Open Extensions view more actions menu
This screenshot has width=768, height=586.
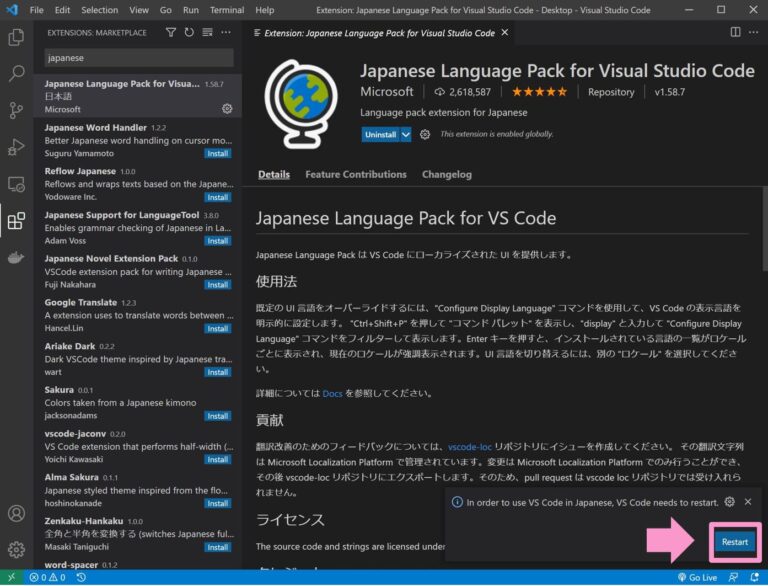(226, 32)
